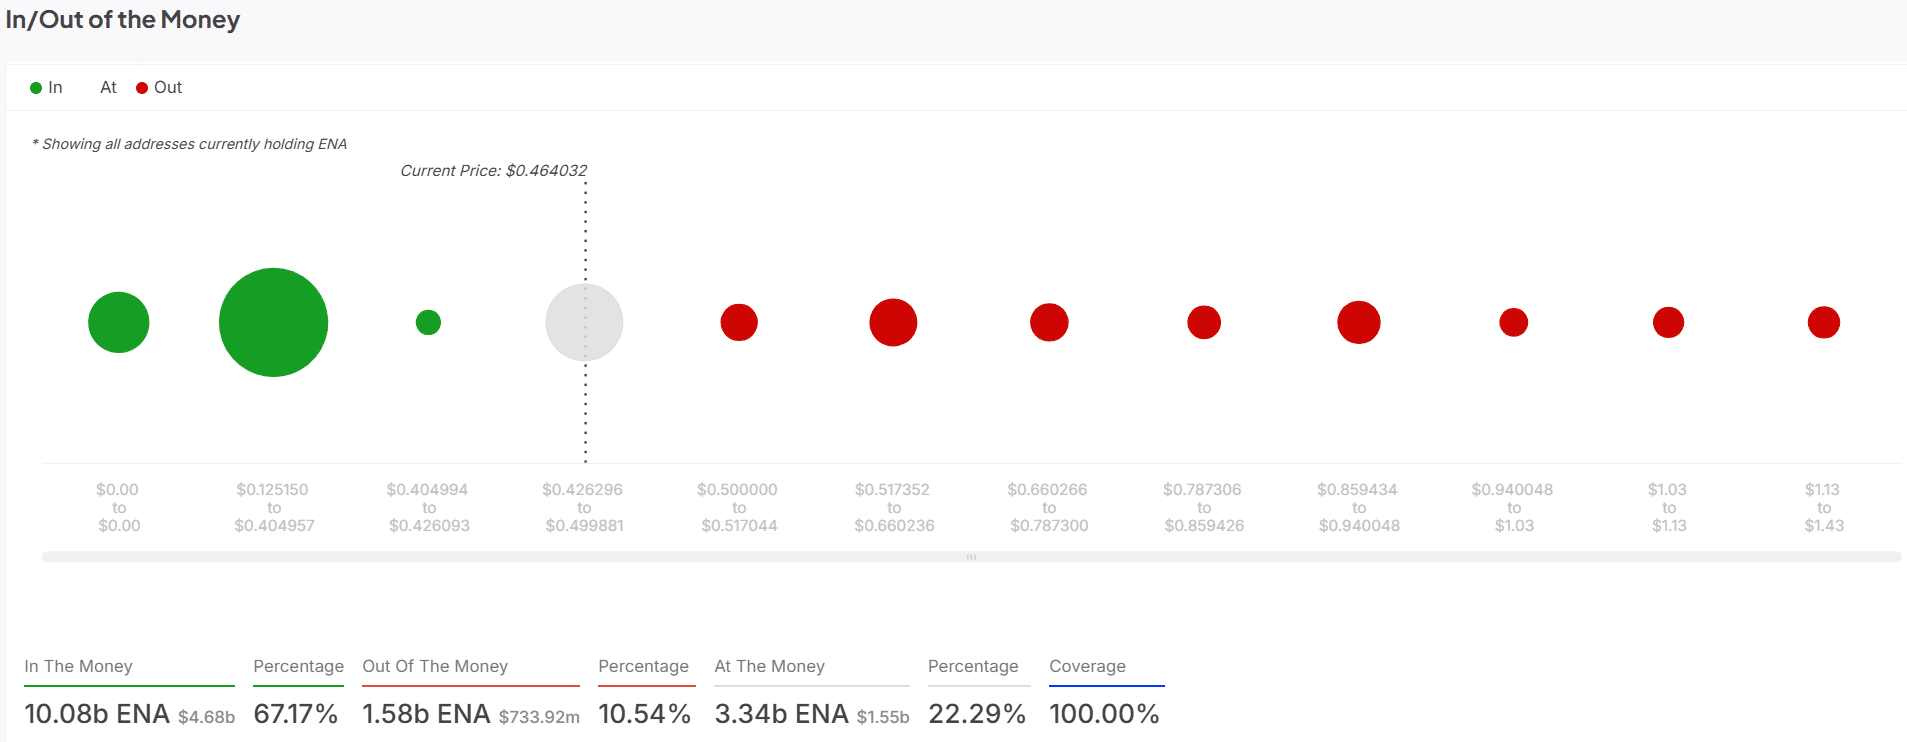Click the red bubble for $0.787306 range
The image size is (1907, 742).
[x=1204, y=322]
